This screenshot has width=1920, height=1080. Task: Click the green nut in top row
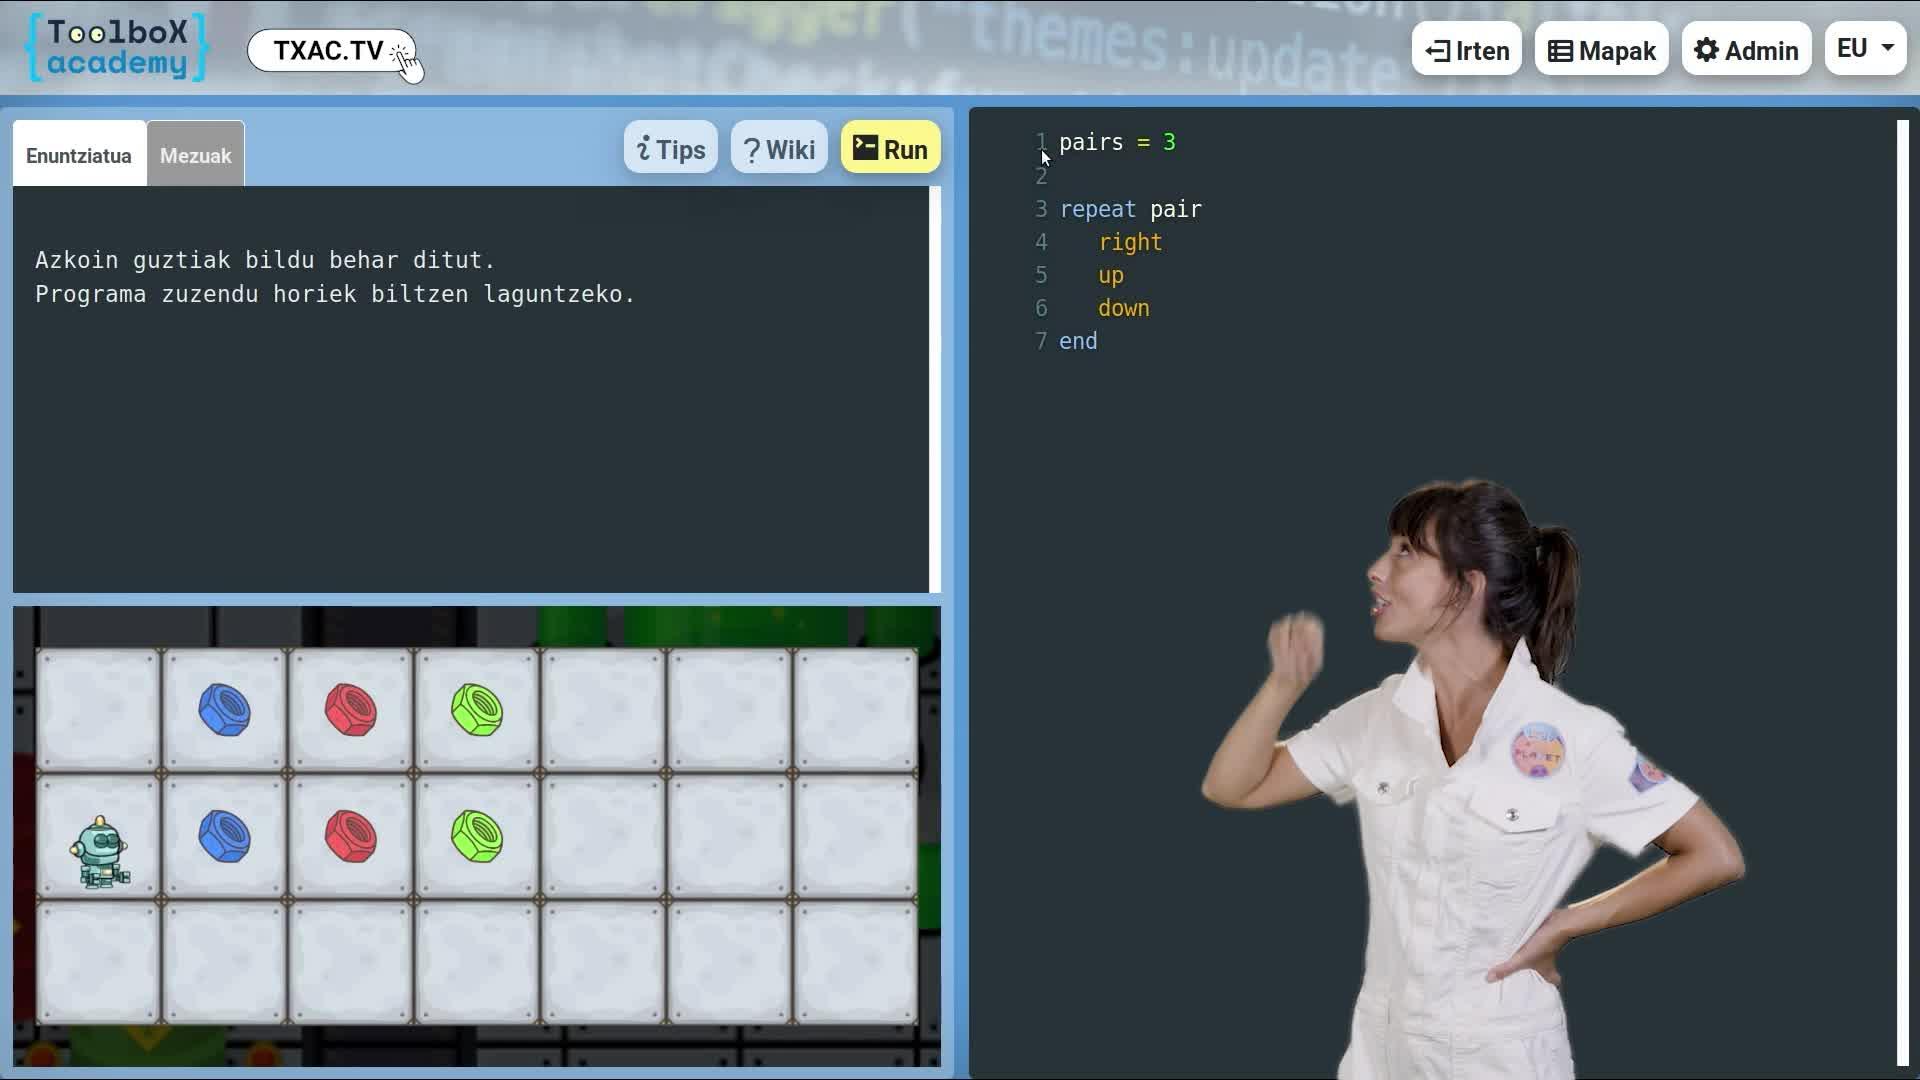coord(477,710)
